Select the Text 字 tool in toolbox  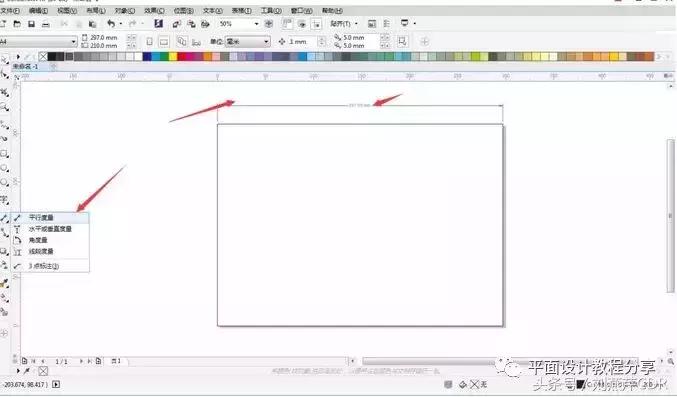pyautogui.click(x=4, y=200)
